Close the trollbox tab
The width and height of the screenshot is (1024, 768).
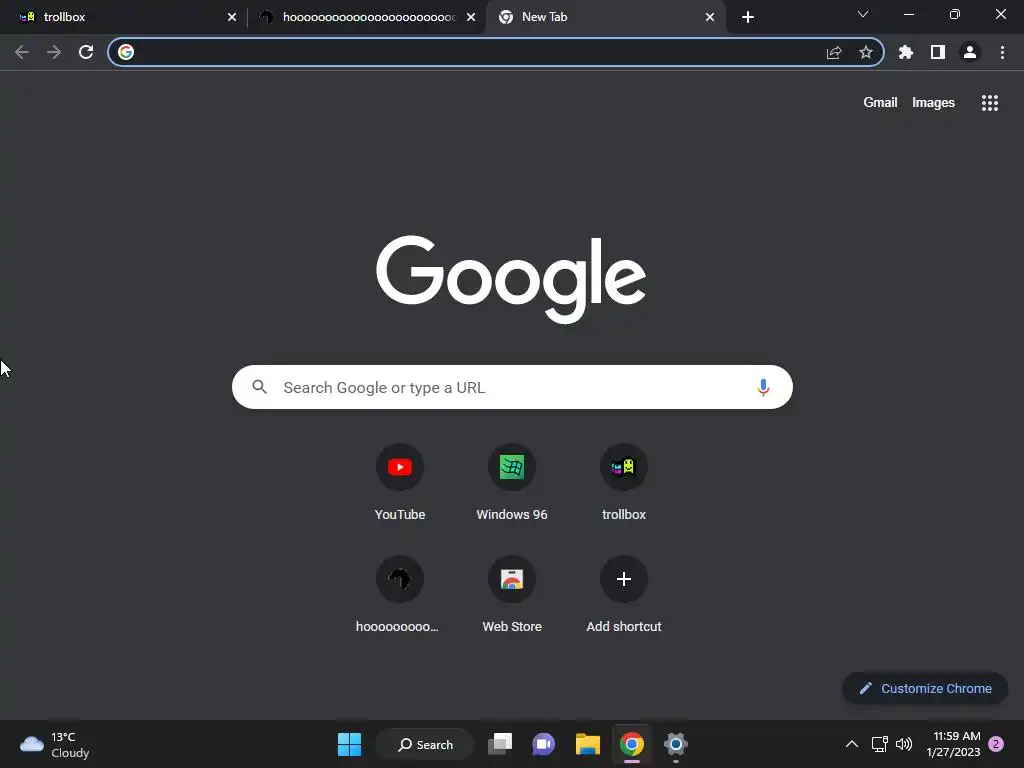232,17
